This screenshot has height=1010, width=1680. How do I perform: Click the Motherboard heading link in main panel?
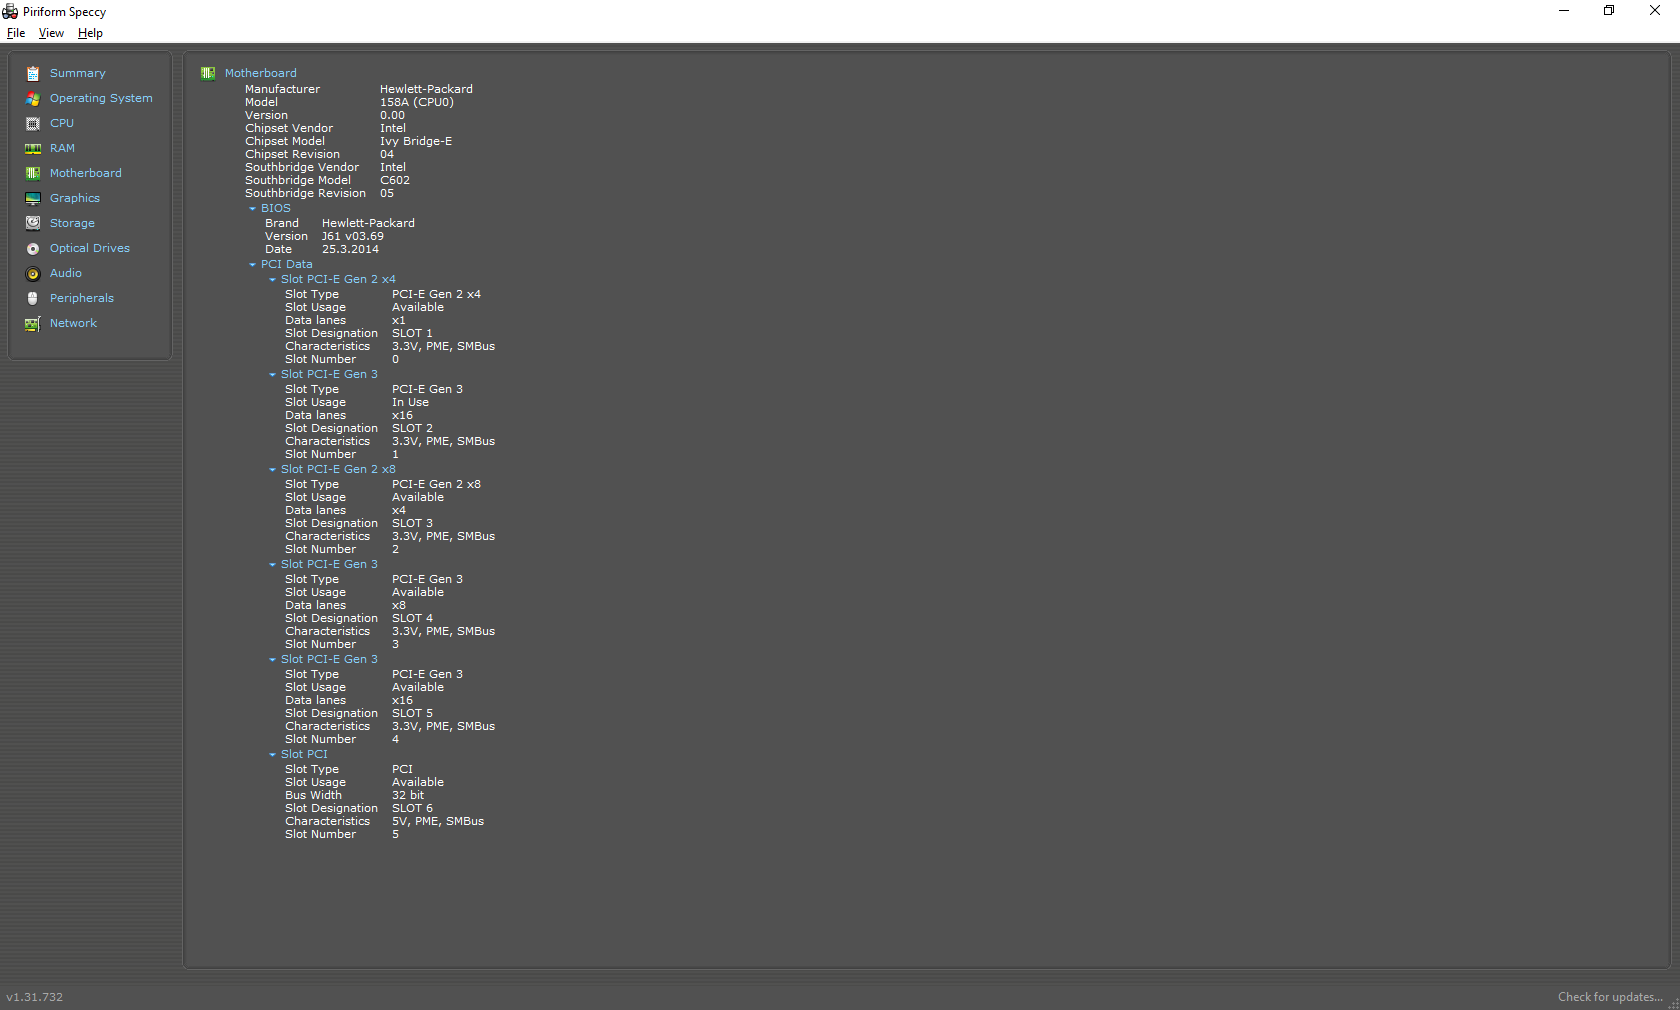[260, 73]
